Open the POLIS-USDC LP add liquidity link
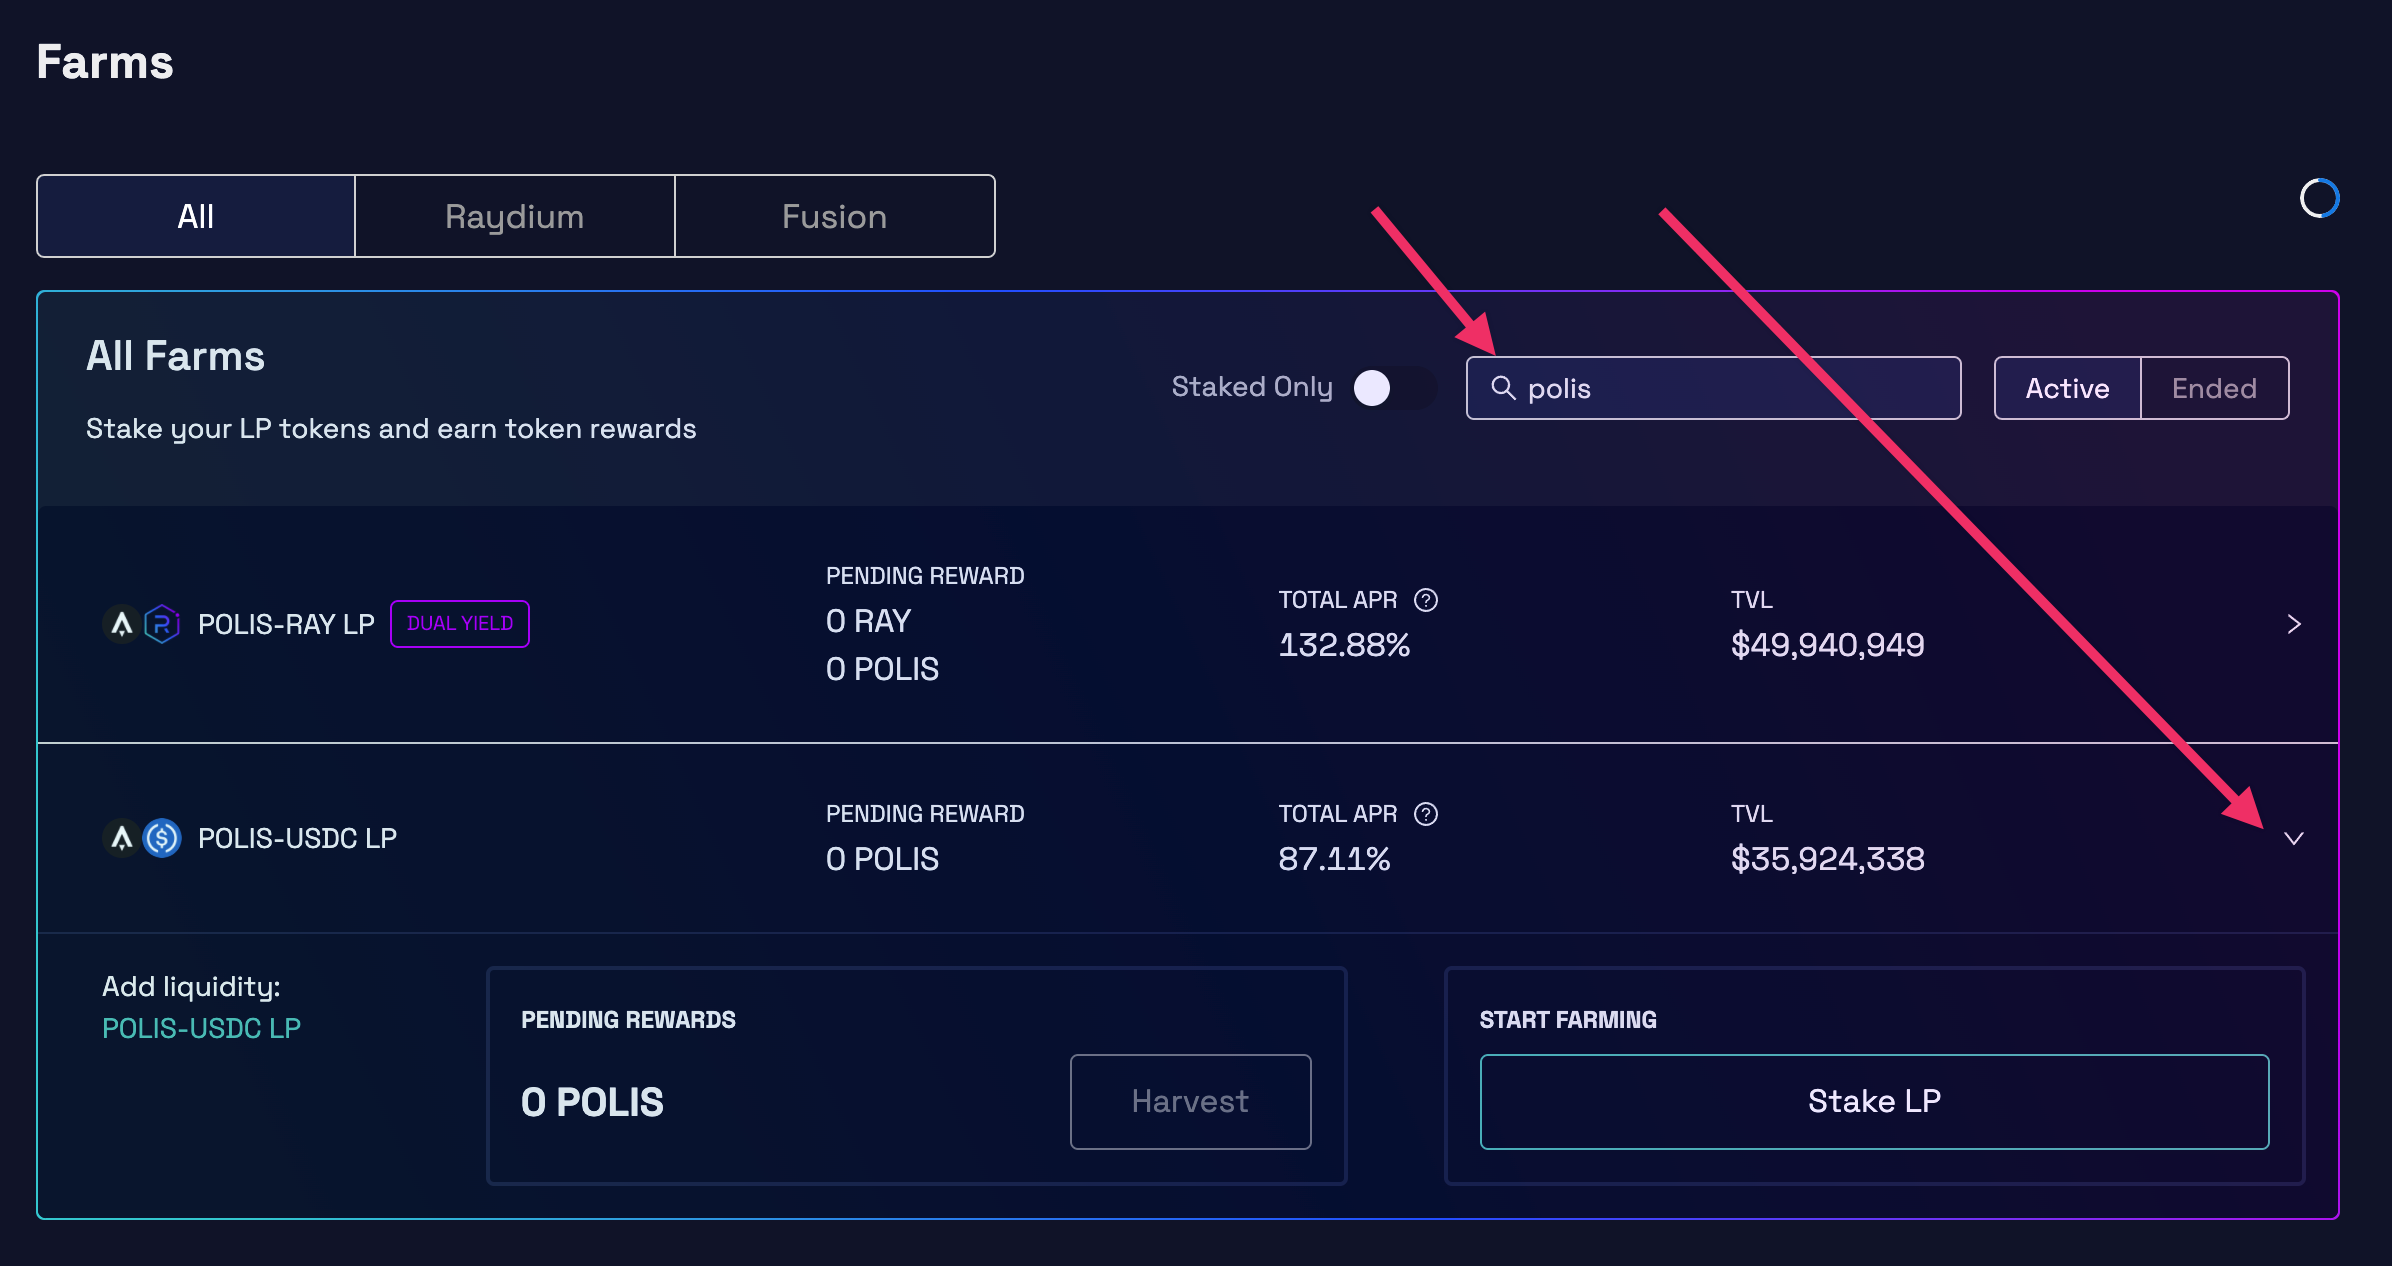 [201, 1027]
